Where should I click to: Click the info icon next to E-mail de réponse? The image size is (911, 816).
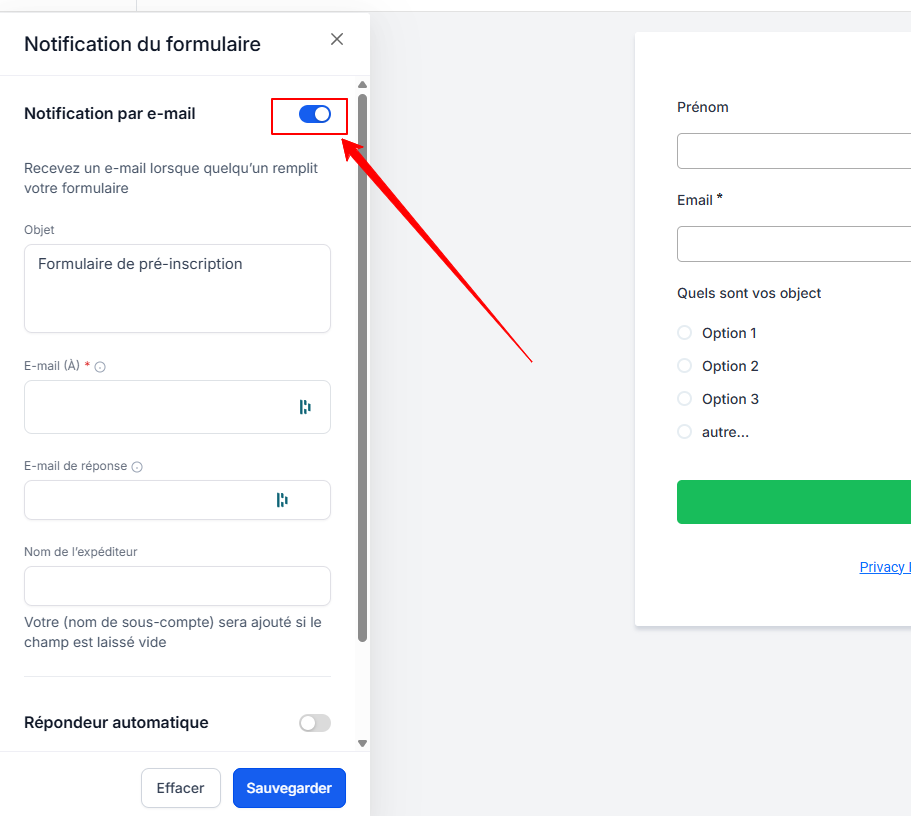[137, 467]
